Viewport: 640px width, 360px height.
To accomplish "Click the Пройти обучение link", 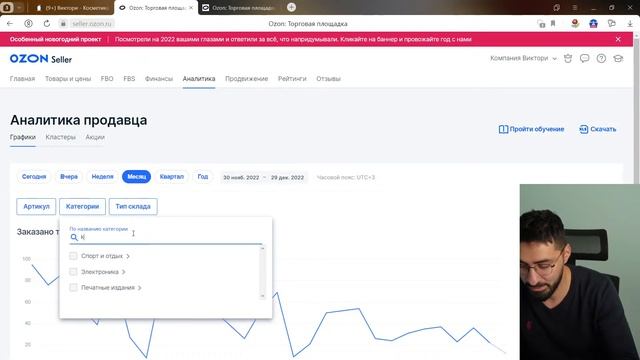I will (531, 129).
